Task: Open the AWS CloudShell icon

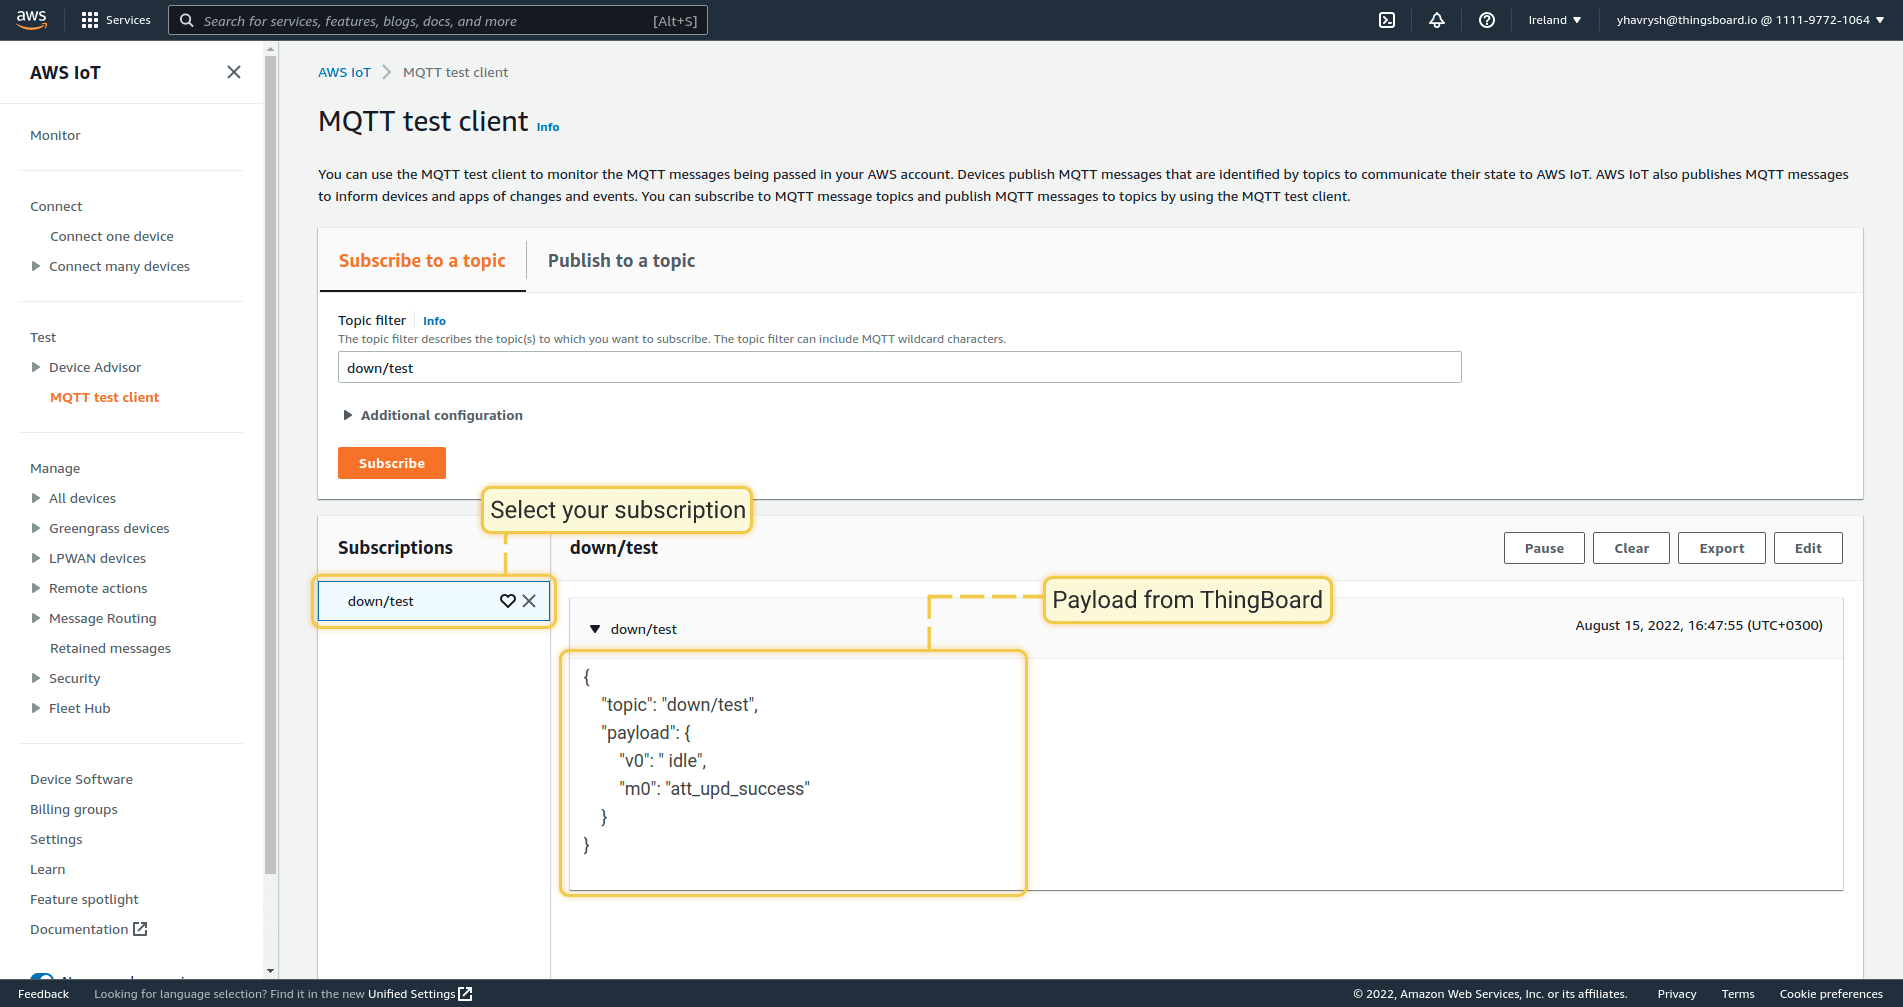Action: (x=1387, y=20)
